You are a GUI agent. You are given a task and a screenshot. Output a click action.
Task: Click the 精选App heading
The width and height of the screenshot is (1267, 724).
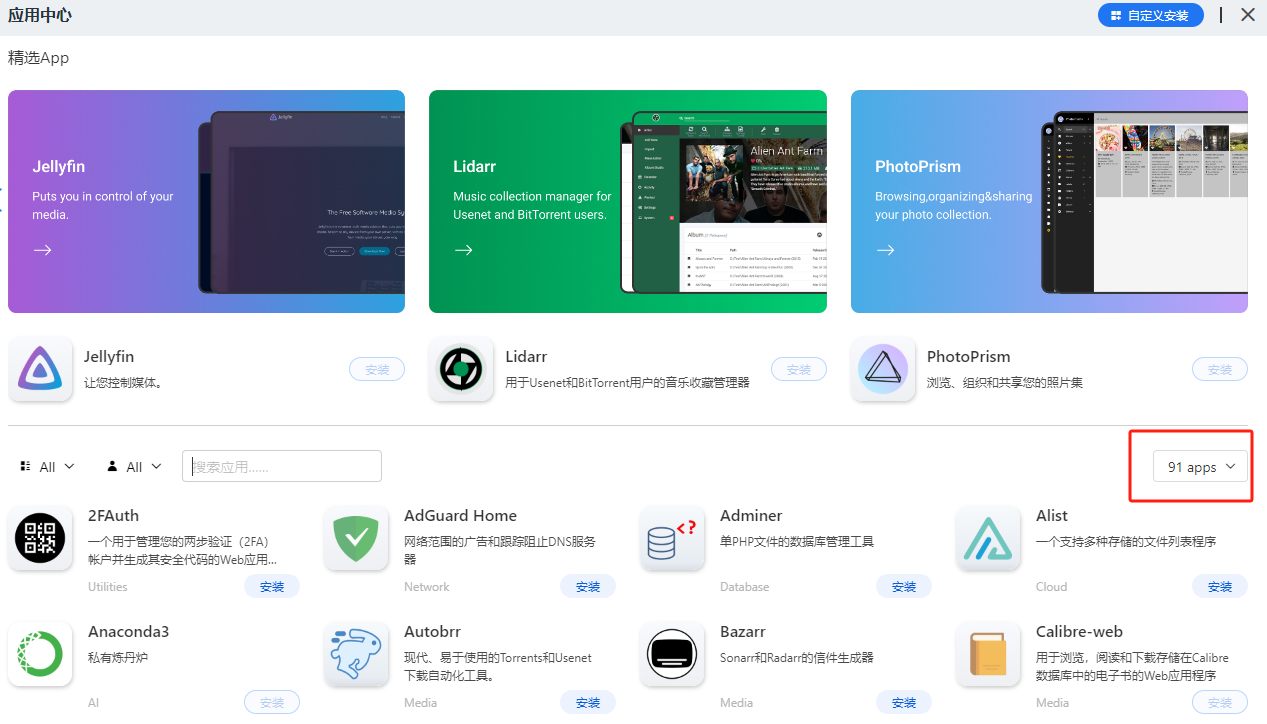click(39, 58)
